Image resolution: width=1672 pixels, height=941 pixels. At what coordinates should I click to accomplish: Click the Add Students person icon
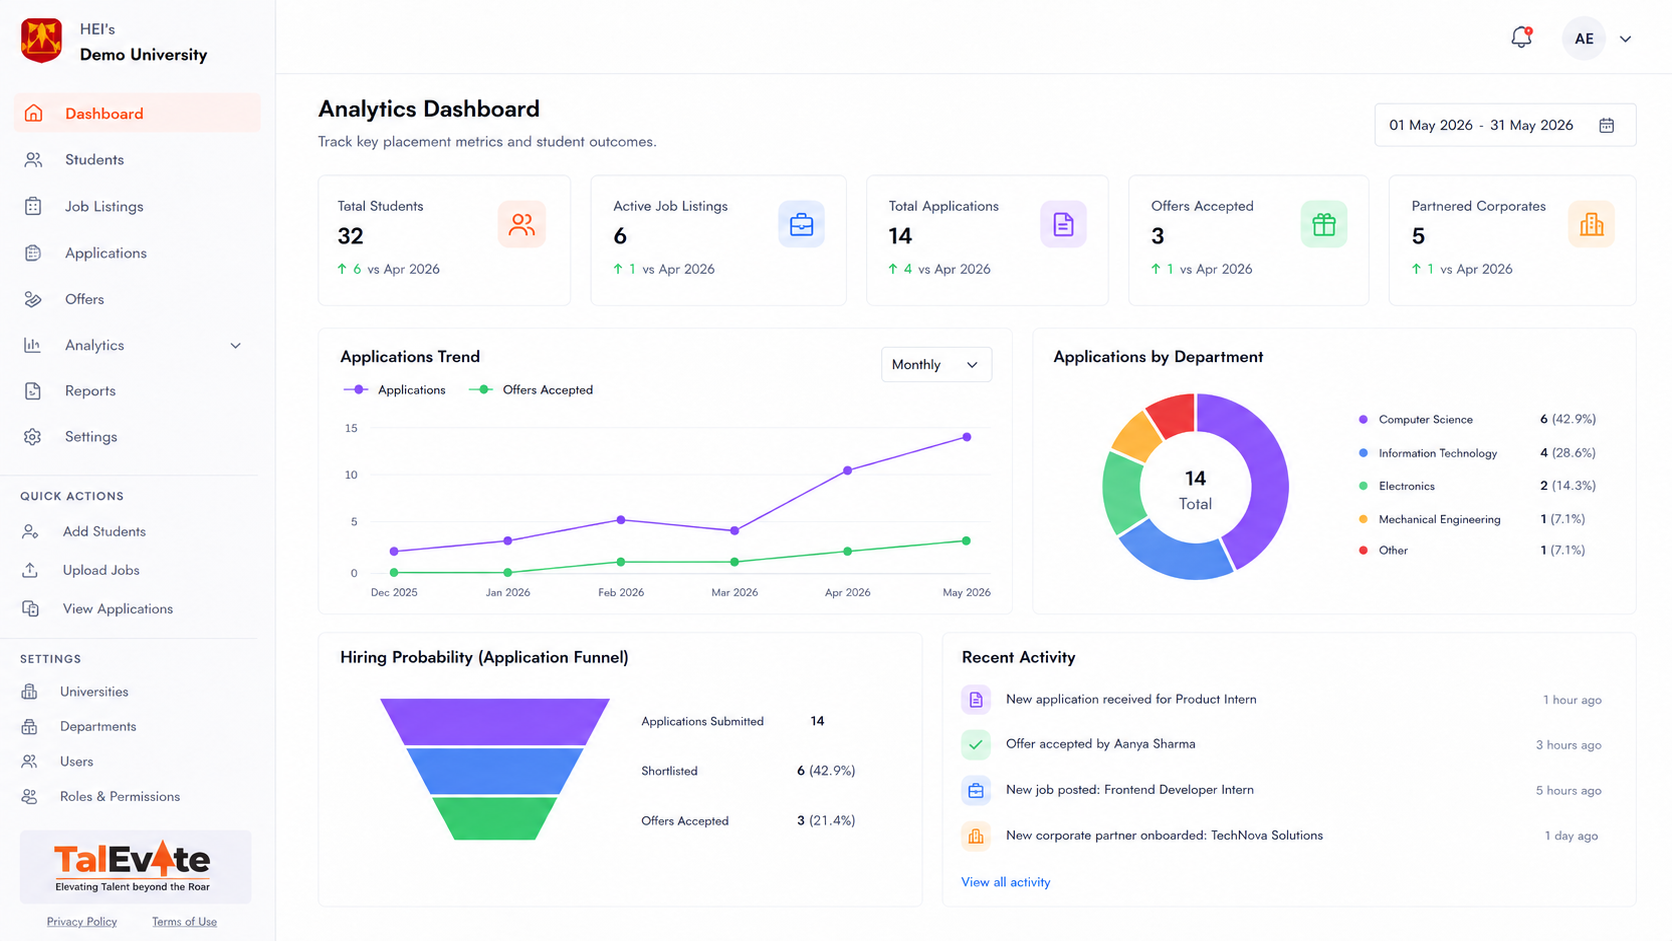(x=30, y=531)
